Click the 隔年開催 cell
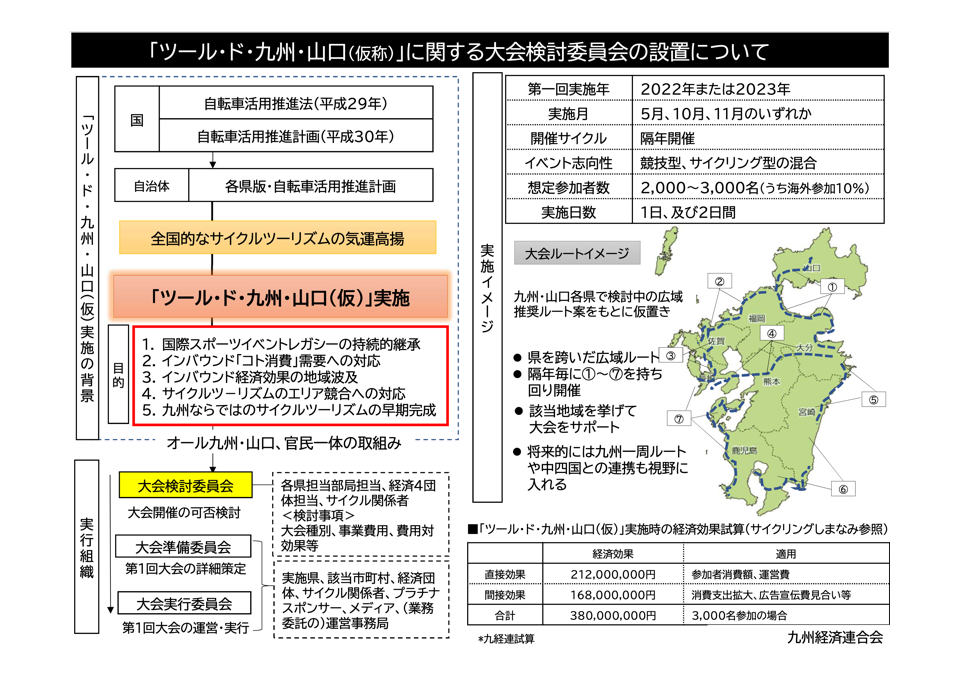 758,138
